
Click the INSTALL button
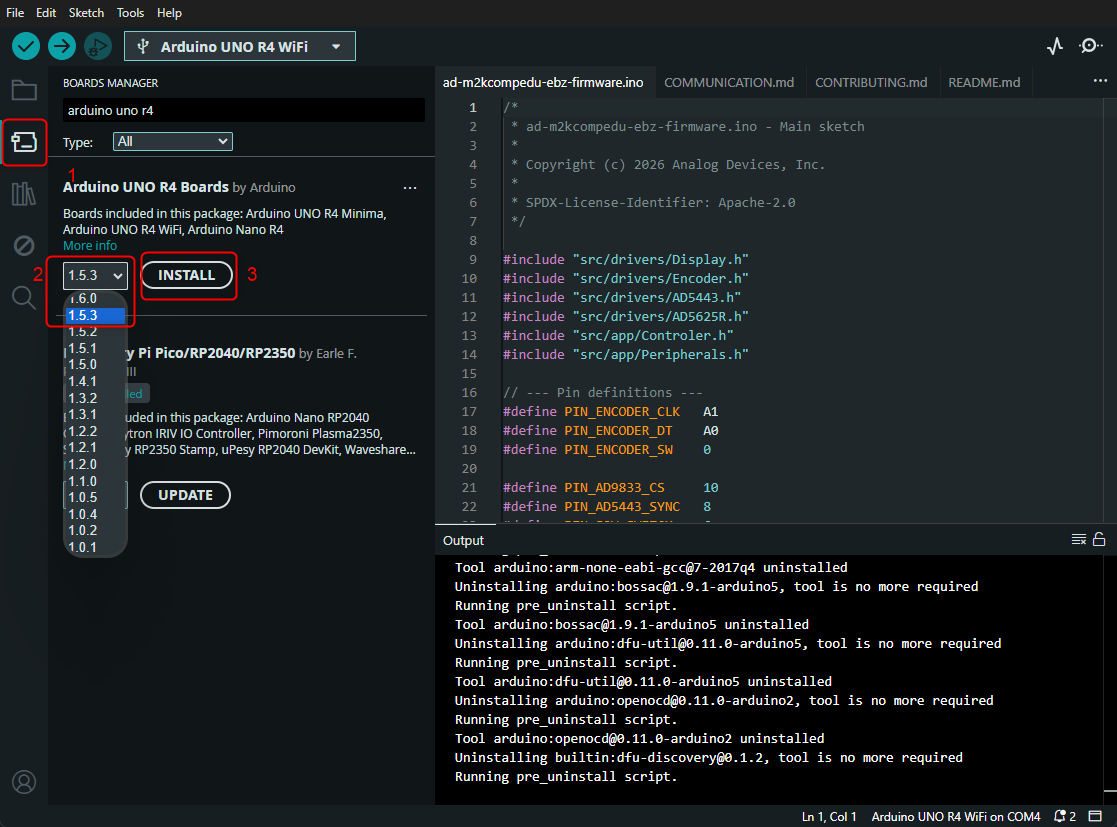pos(187,276)
